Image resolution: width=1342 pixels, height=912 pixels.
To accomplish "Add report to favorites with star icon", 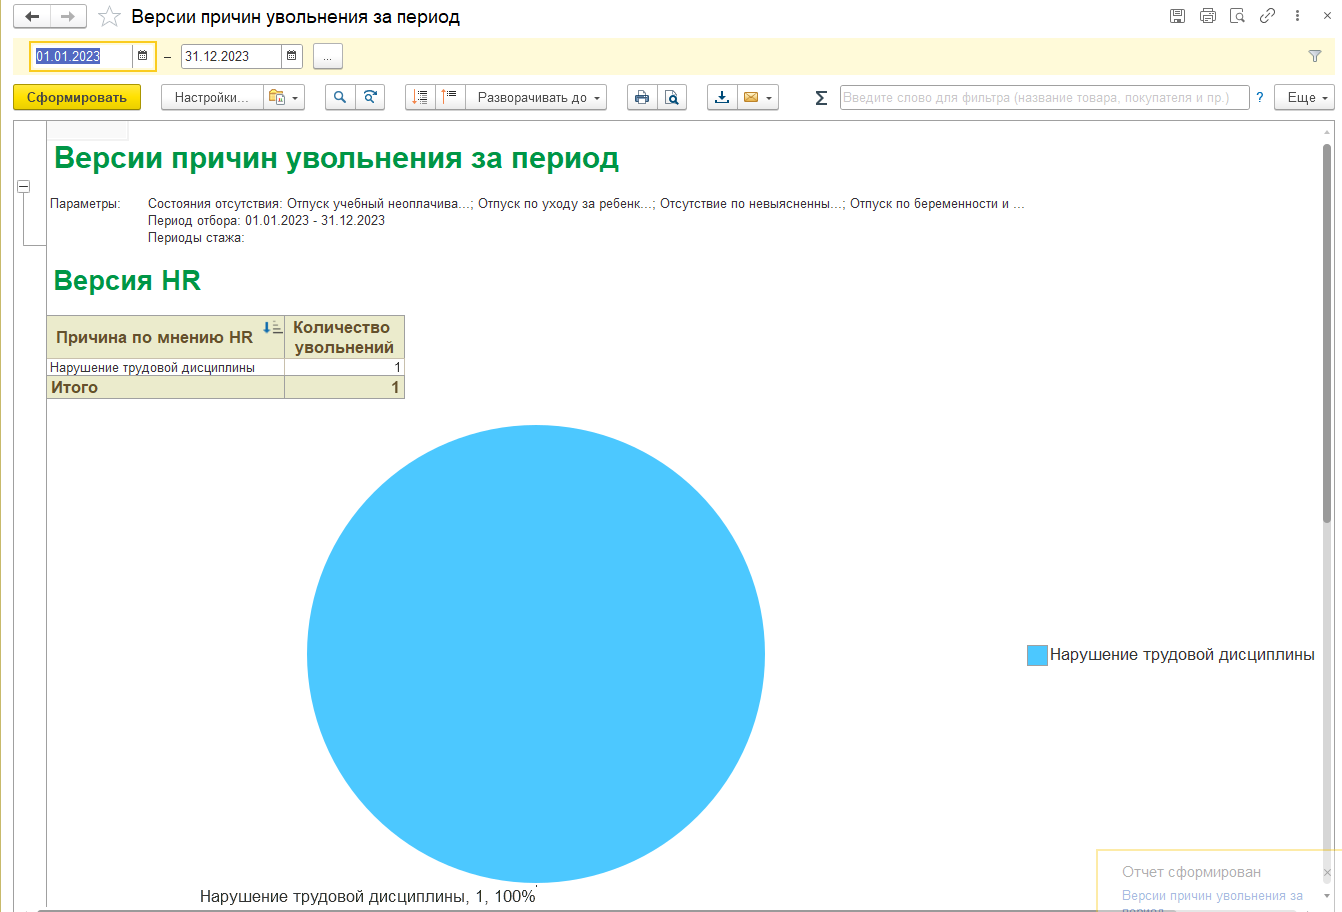I will tap(109, 17).
